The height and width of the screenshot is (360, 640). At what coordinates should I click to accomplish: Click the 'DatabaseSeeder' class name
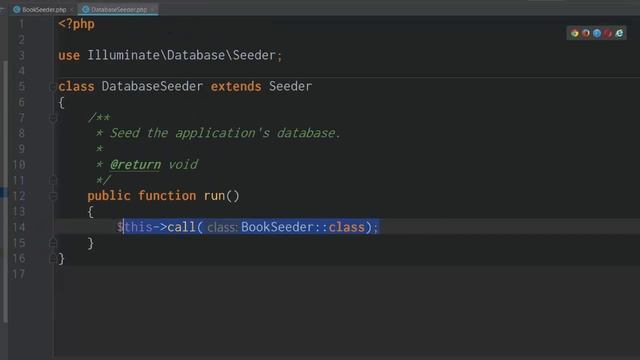tap(152, 87)
